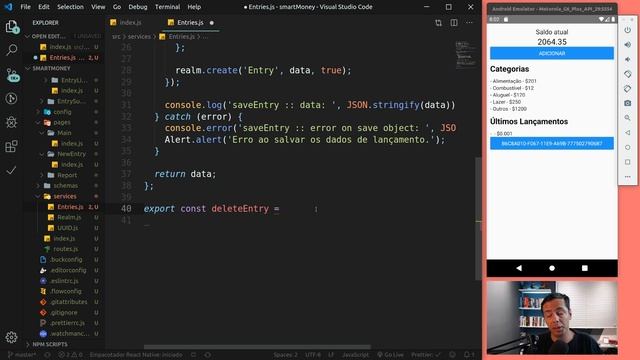Click Go Live in status bar
The height and width of the screenshot is (360, 640).
click(x=390, y=355)
